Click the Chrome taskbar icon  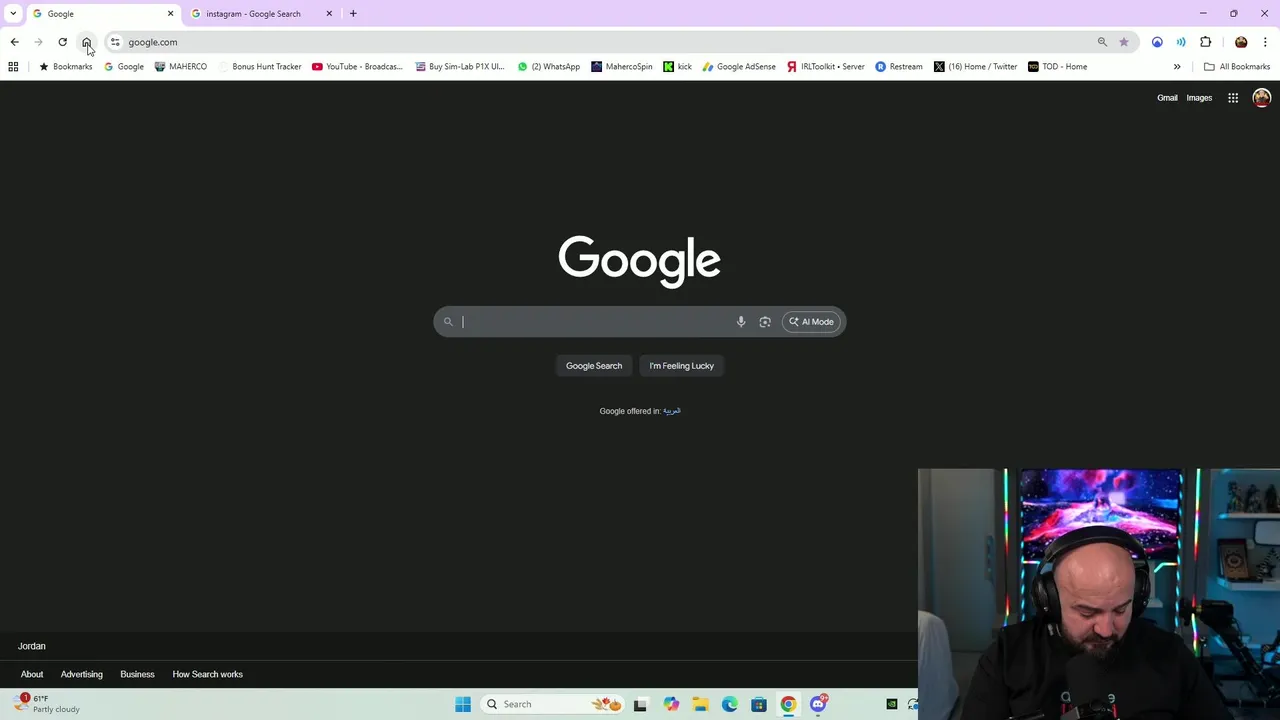click(x=789, y=704)
